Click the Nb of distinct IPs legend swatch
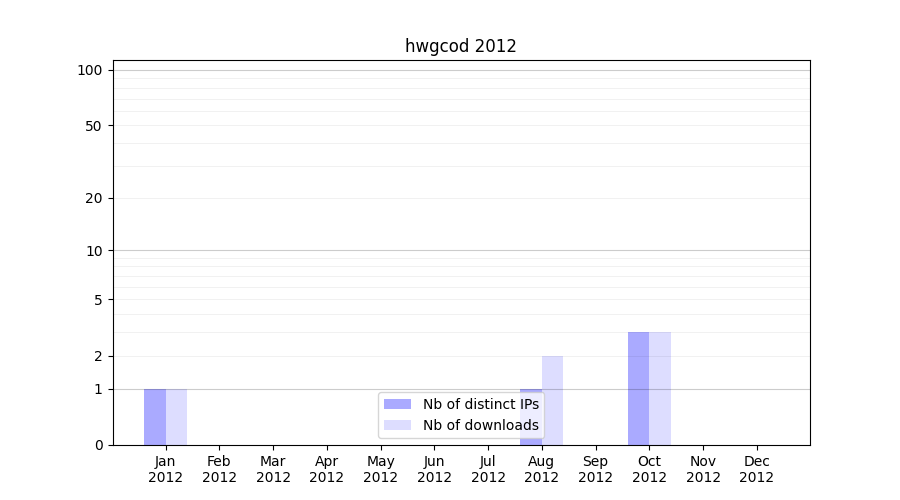 point(397,404)
